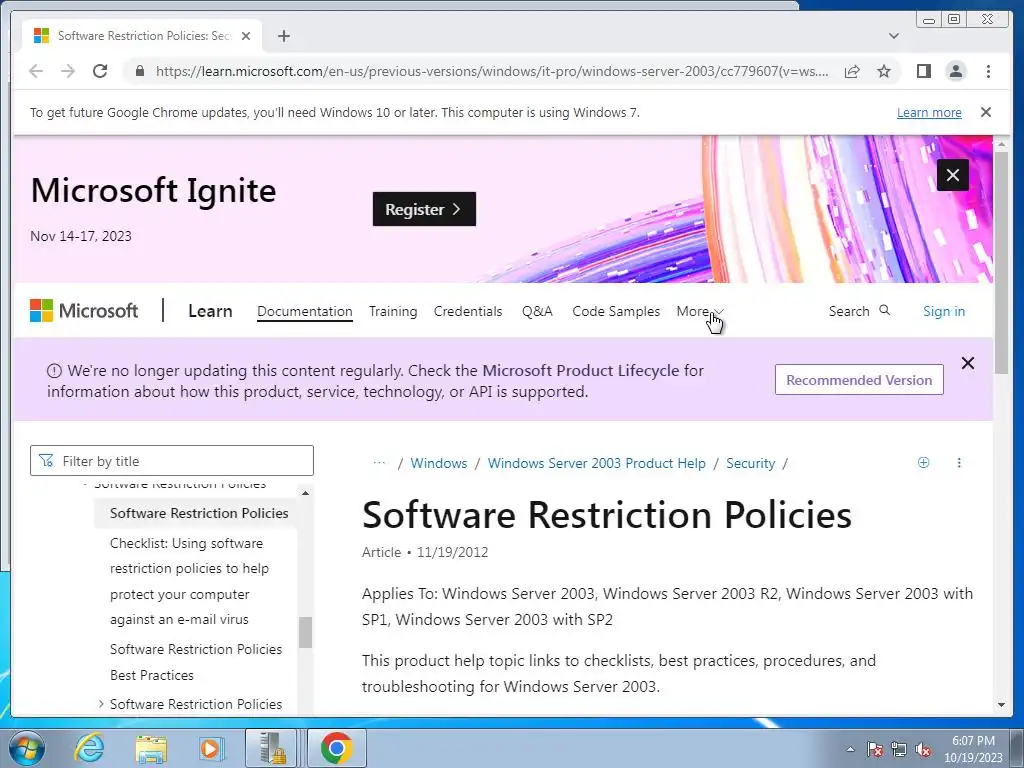This screenshot has height=768, width=1024.
Task: Open the Chrome profile avatar
Action: point(955,71)
